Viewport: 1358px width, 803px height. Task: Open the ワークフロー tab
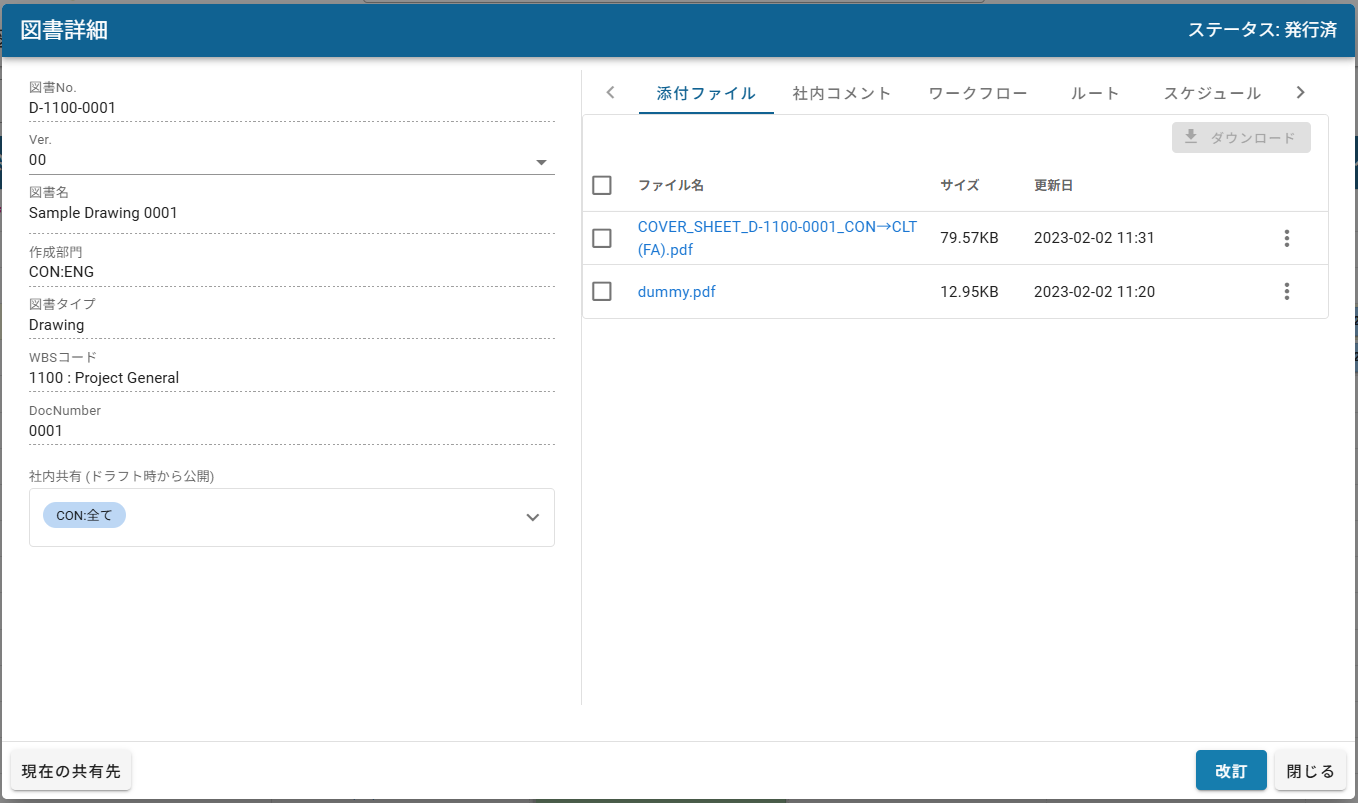point(977,92)
